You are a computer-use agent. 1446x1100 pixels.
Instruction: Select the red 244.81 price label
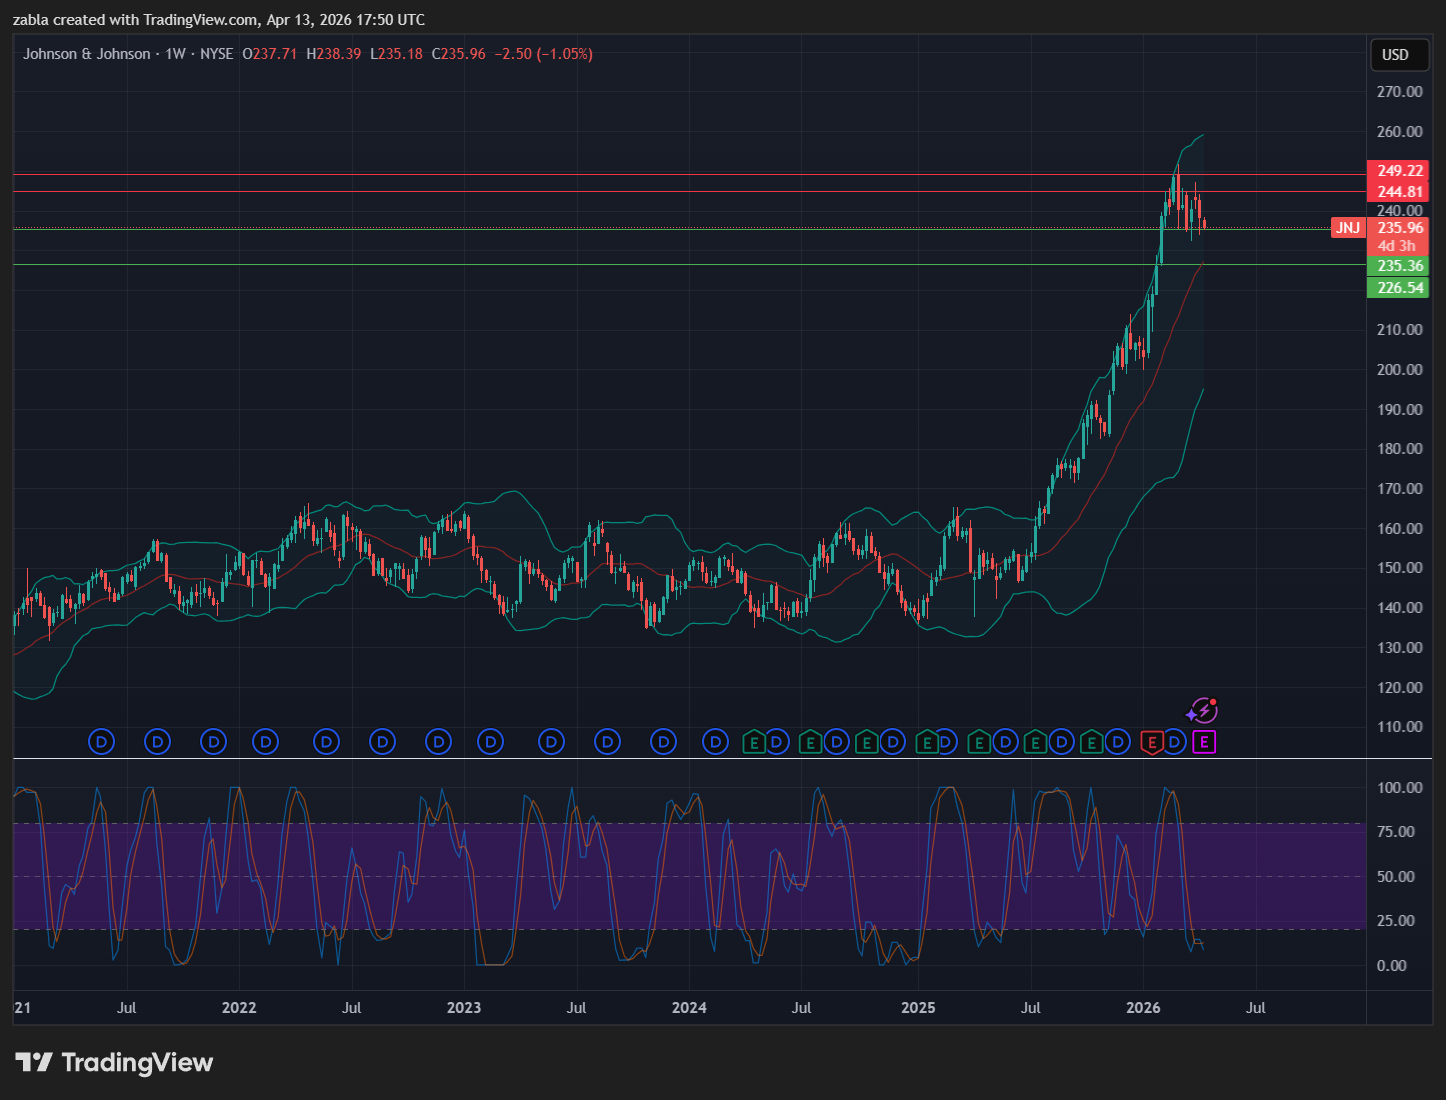pyautogui.click(x=1399, y=192)
